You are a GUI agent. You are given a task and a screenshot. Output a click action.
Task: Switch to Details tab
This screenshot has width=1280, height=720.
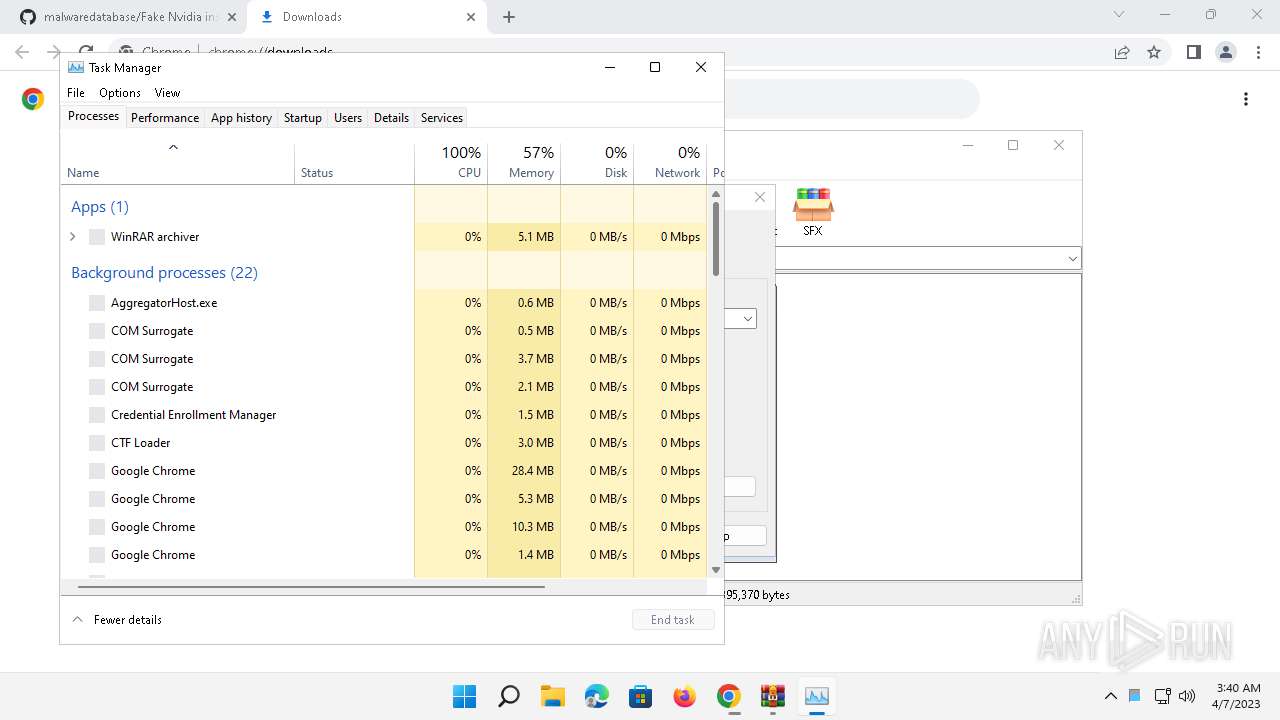391,117
